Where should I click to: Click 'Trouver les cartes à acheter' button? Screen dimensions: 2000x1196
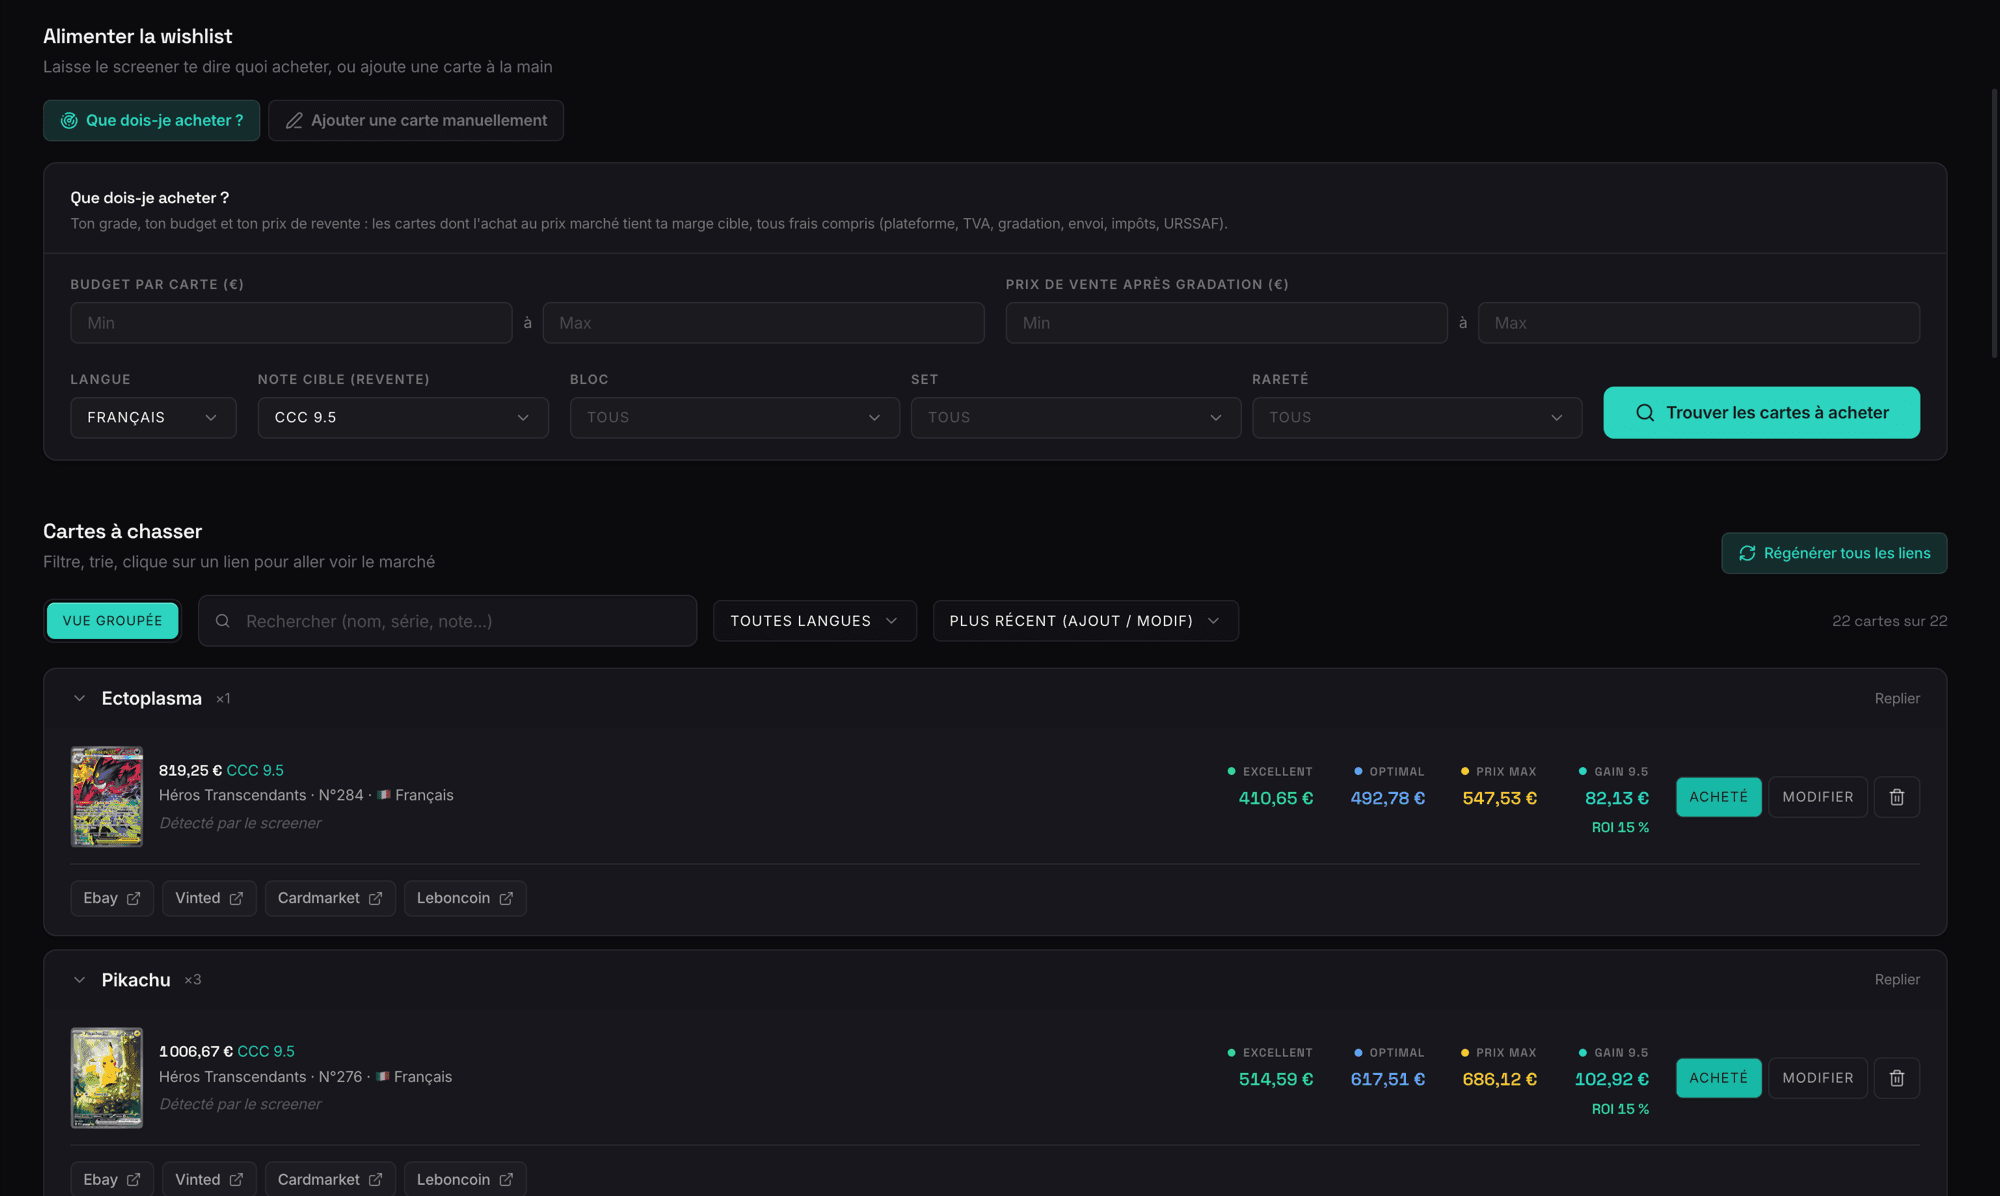tap(1761, 412)
